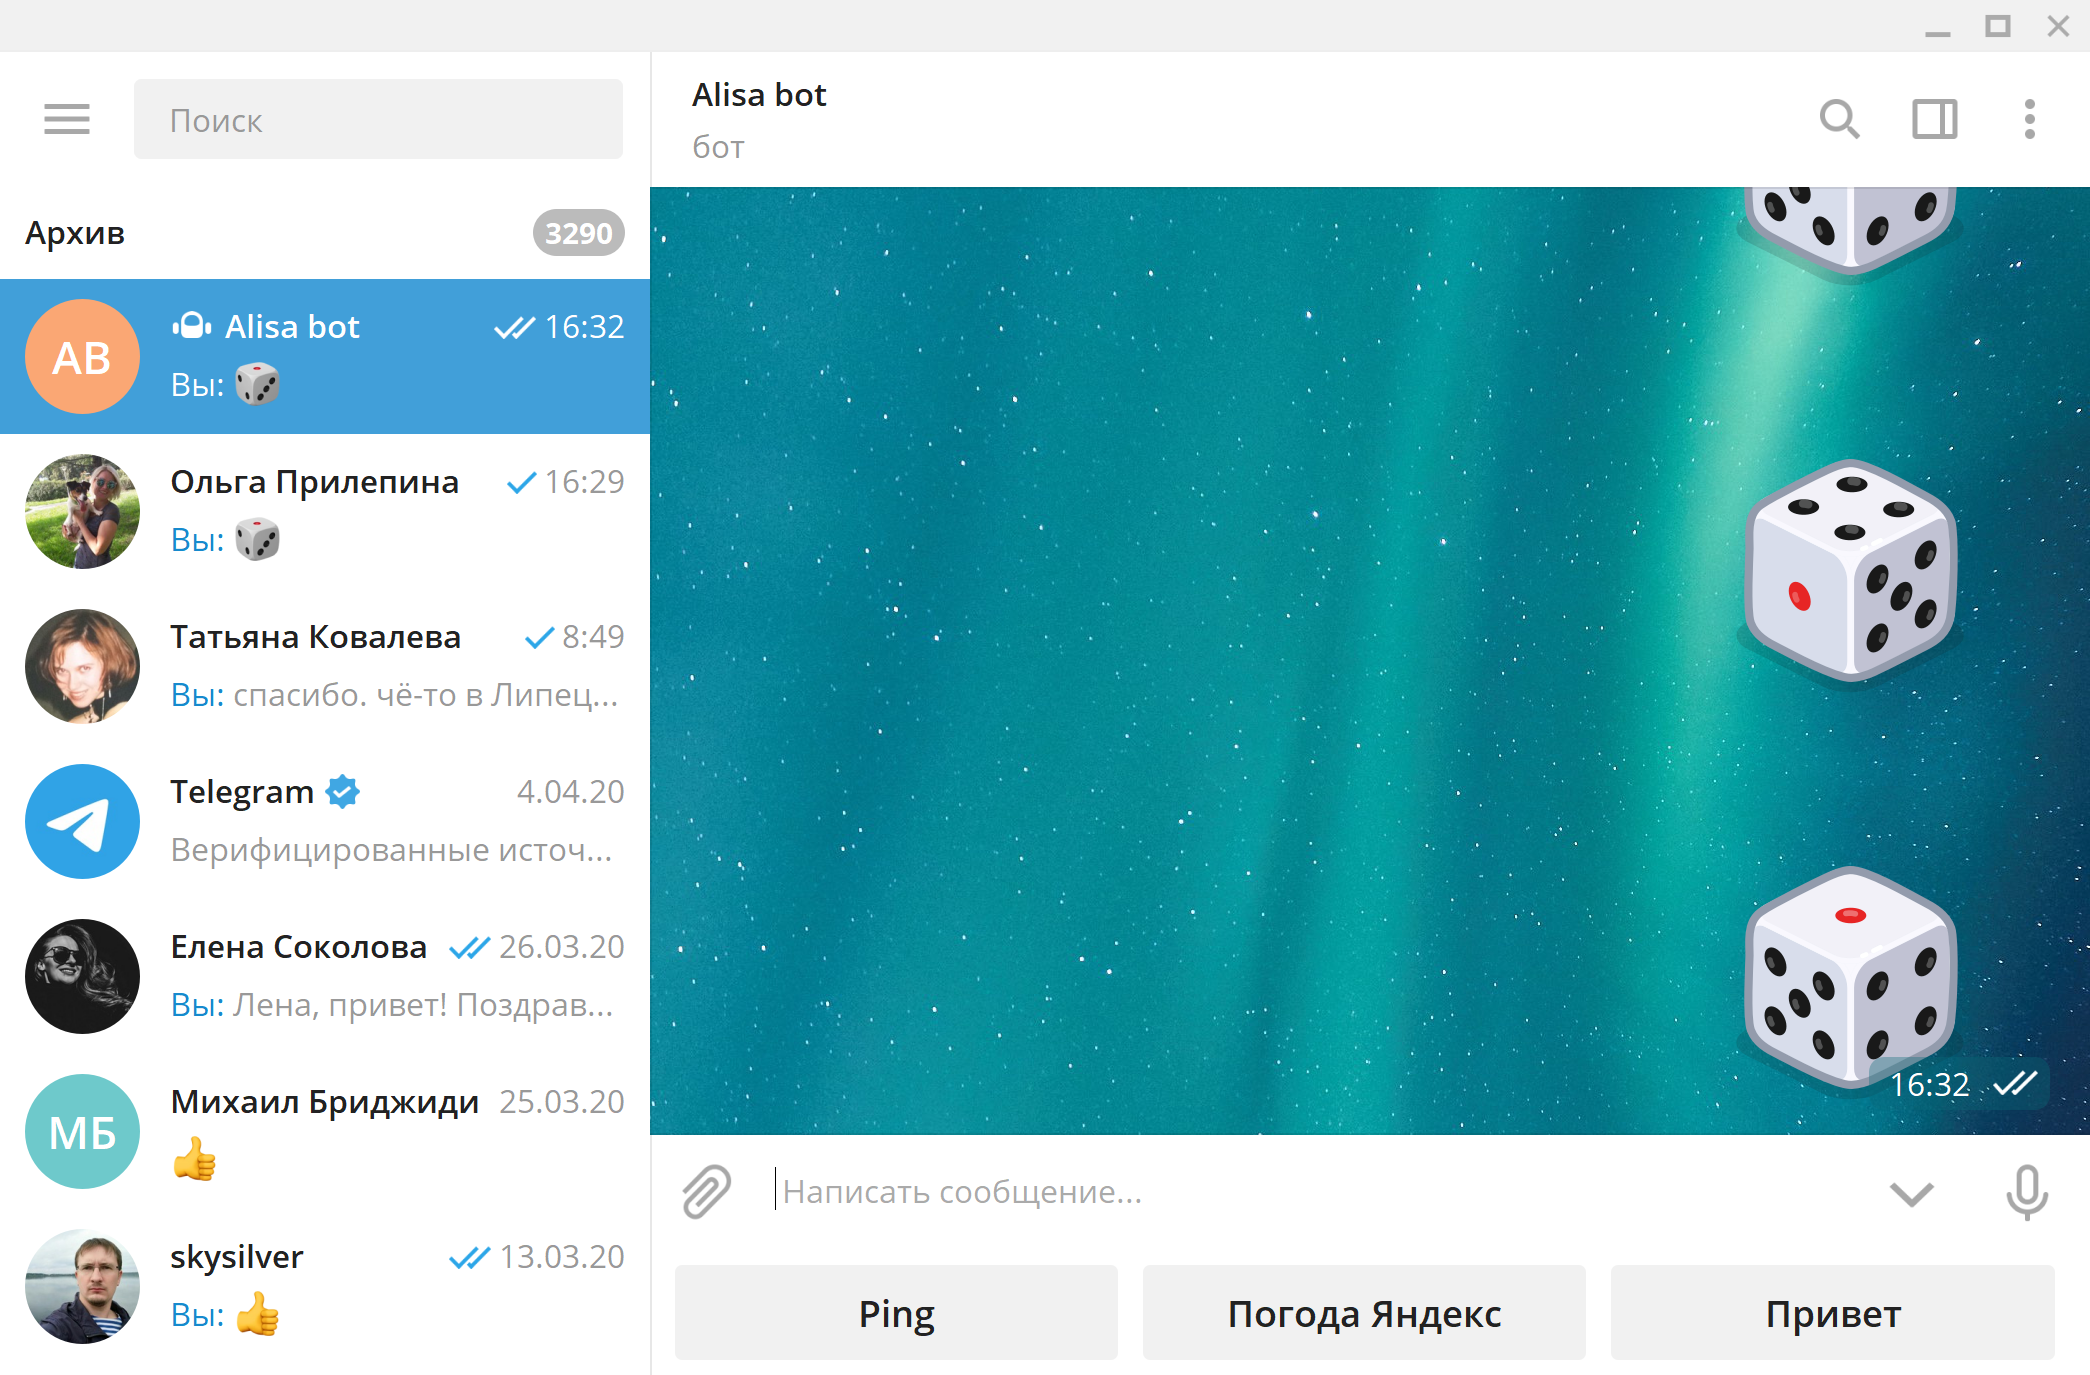
Task: Click the dice emoji in Alisa bot preview
Action: 258,383
